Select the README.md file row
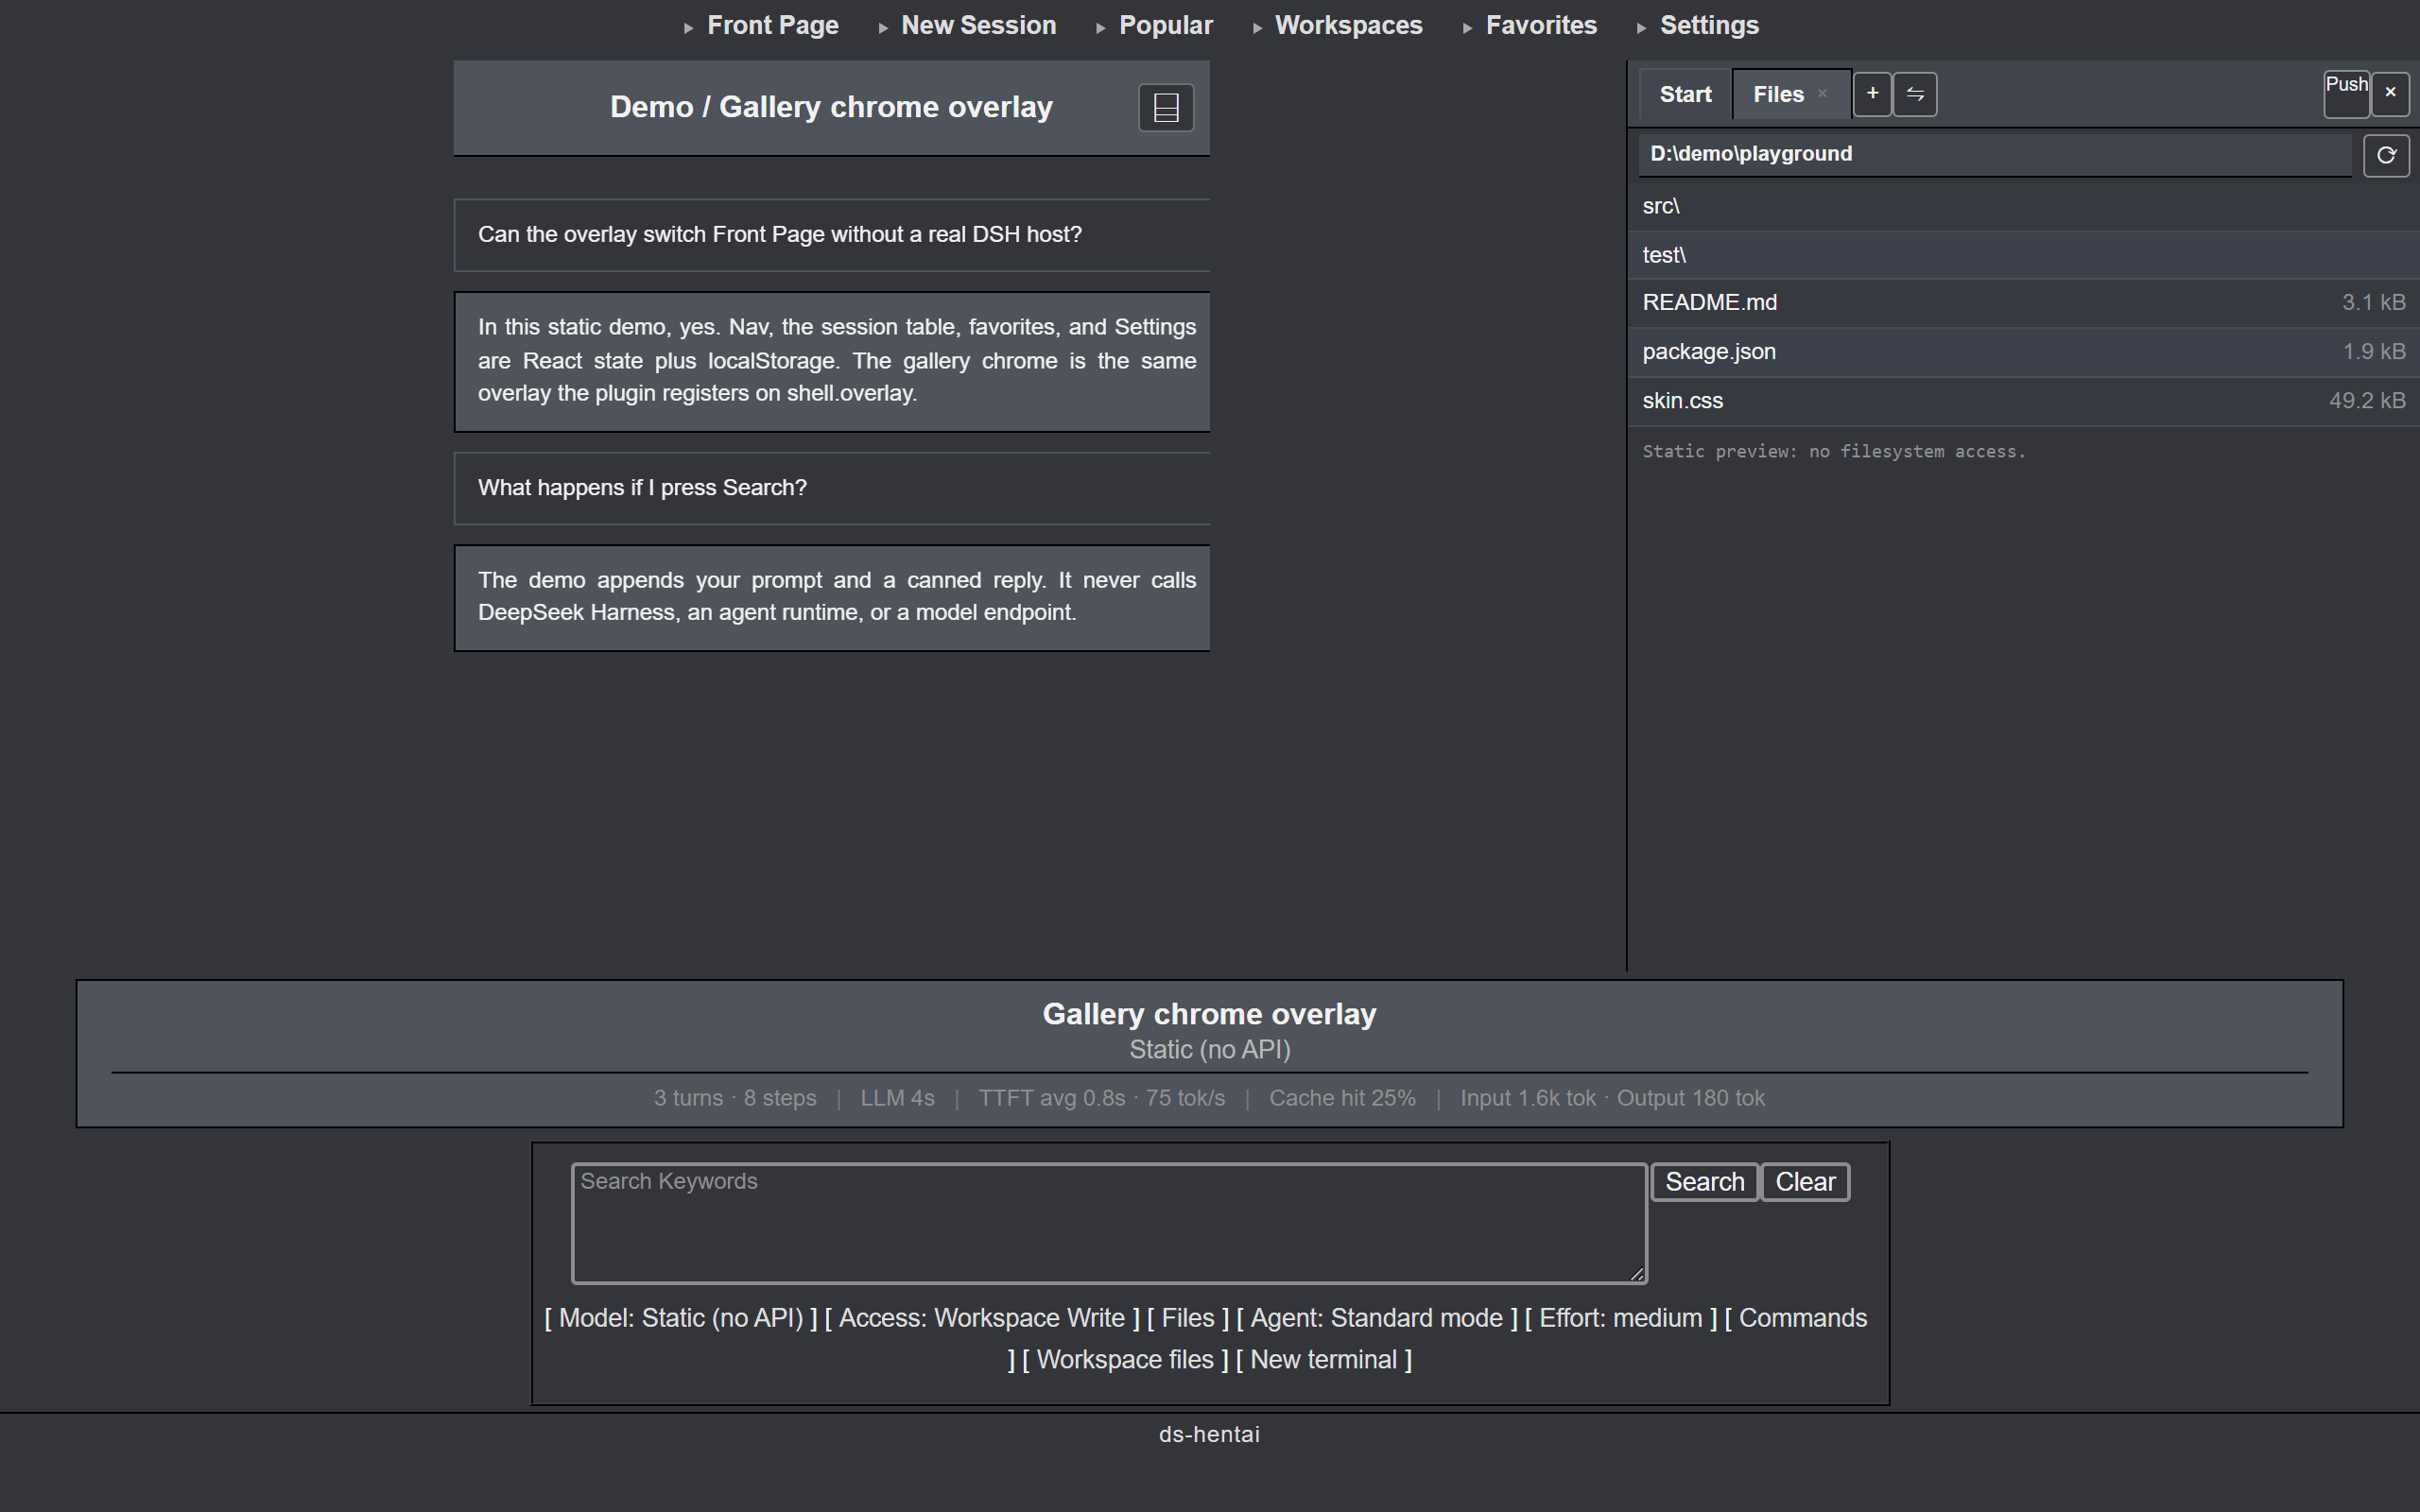The height and width of the screenshot is (1512, 2420). tap(2023, 303)
